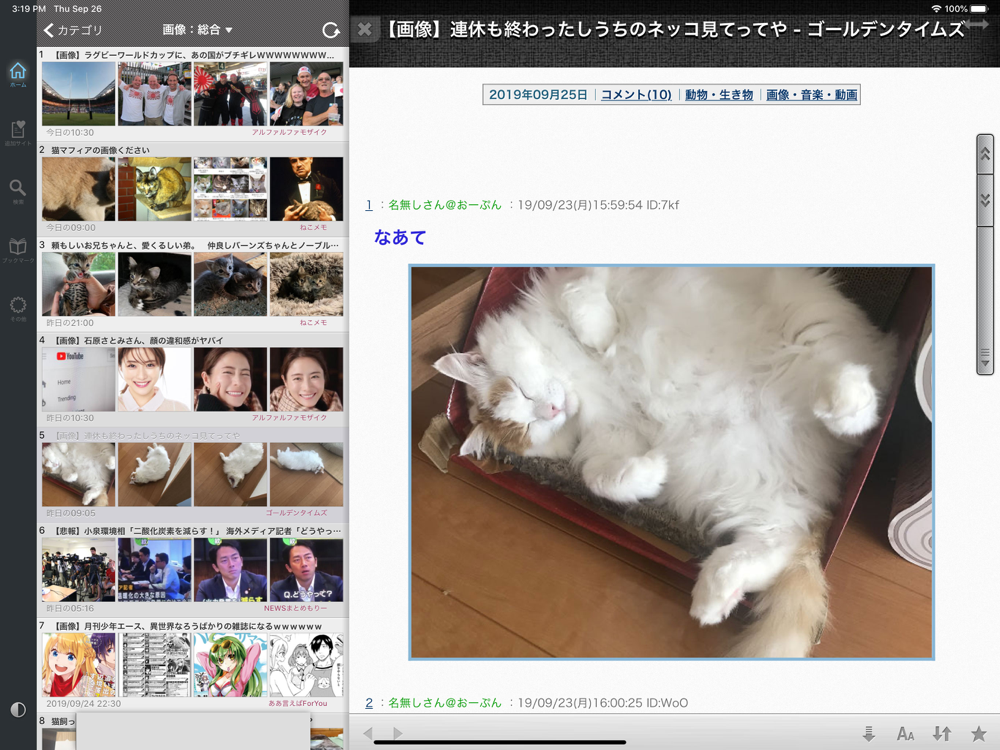Toggle the night mode half-circle icon
This screenshot has height=750, width=1000.
point(18,709)
